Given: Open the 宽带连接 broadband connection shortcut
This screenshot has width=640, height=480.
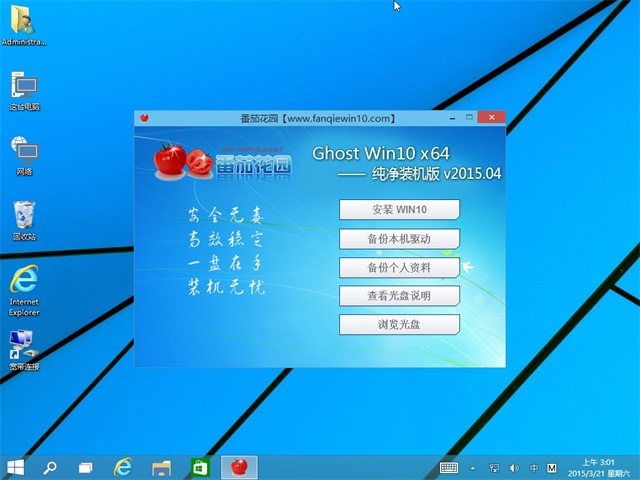Looking at the screenshot, I should coord(24,350).
